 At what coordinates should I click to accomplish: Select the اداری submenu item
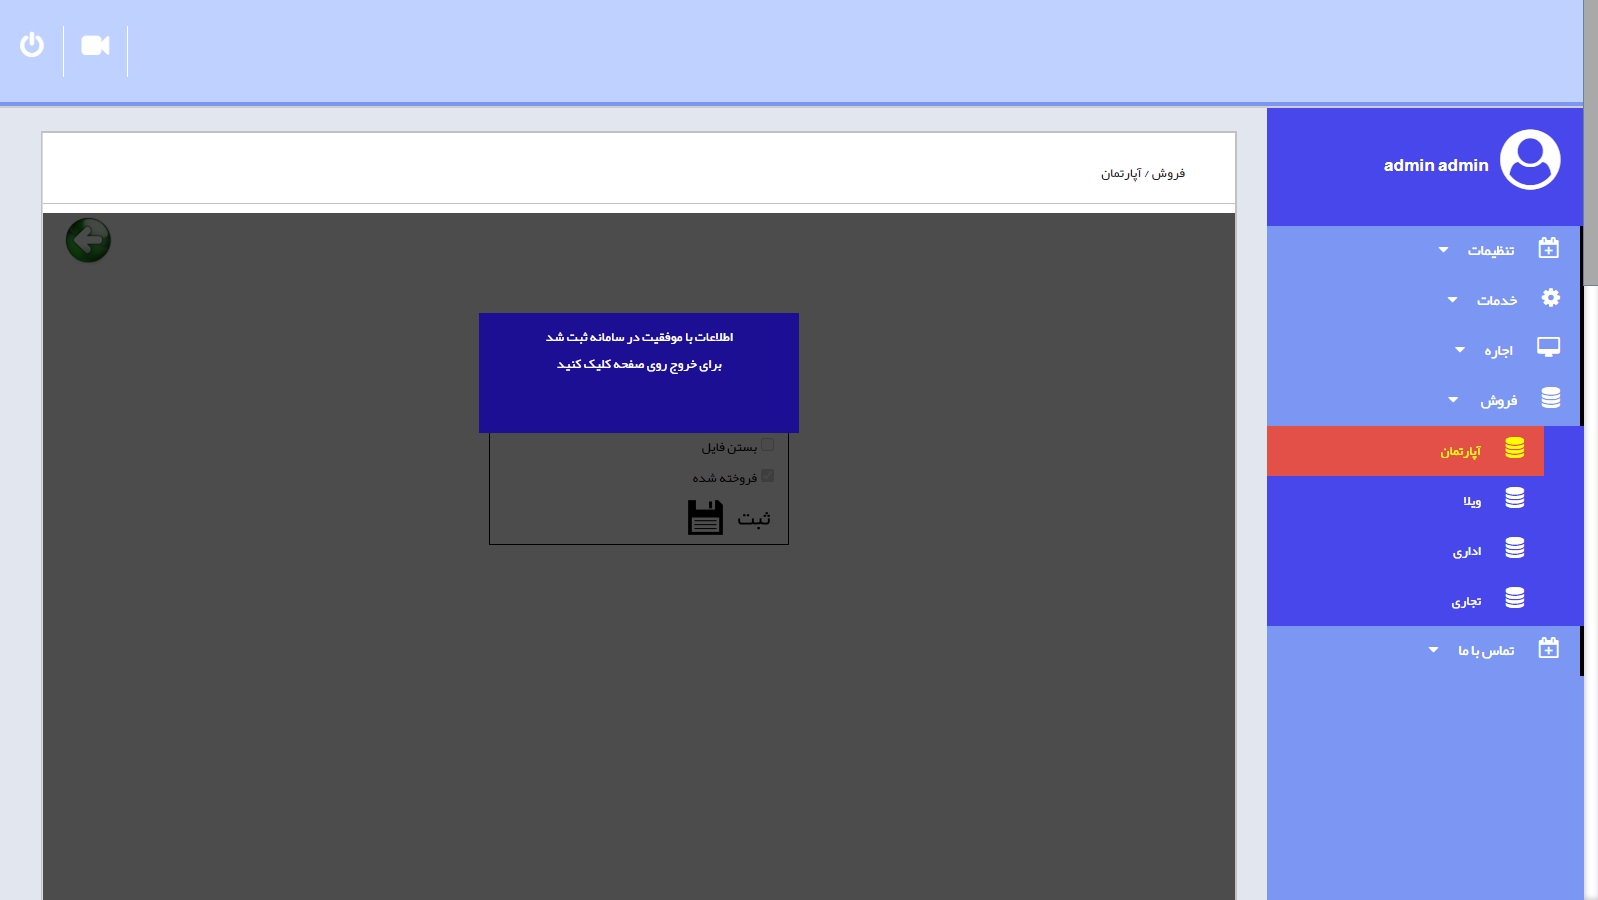click(x=1467, y=551)
